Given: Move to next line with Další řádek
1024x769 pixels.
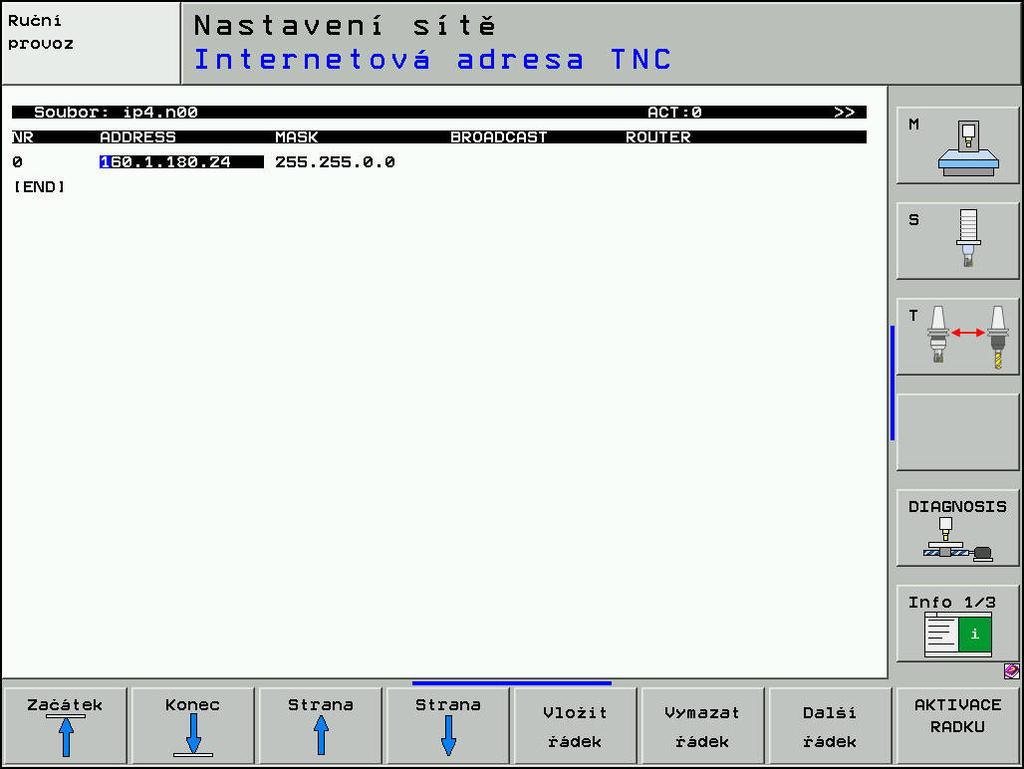Looking at the screenshot, I should [x=830, y=725].
